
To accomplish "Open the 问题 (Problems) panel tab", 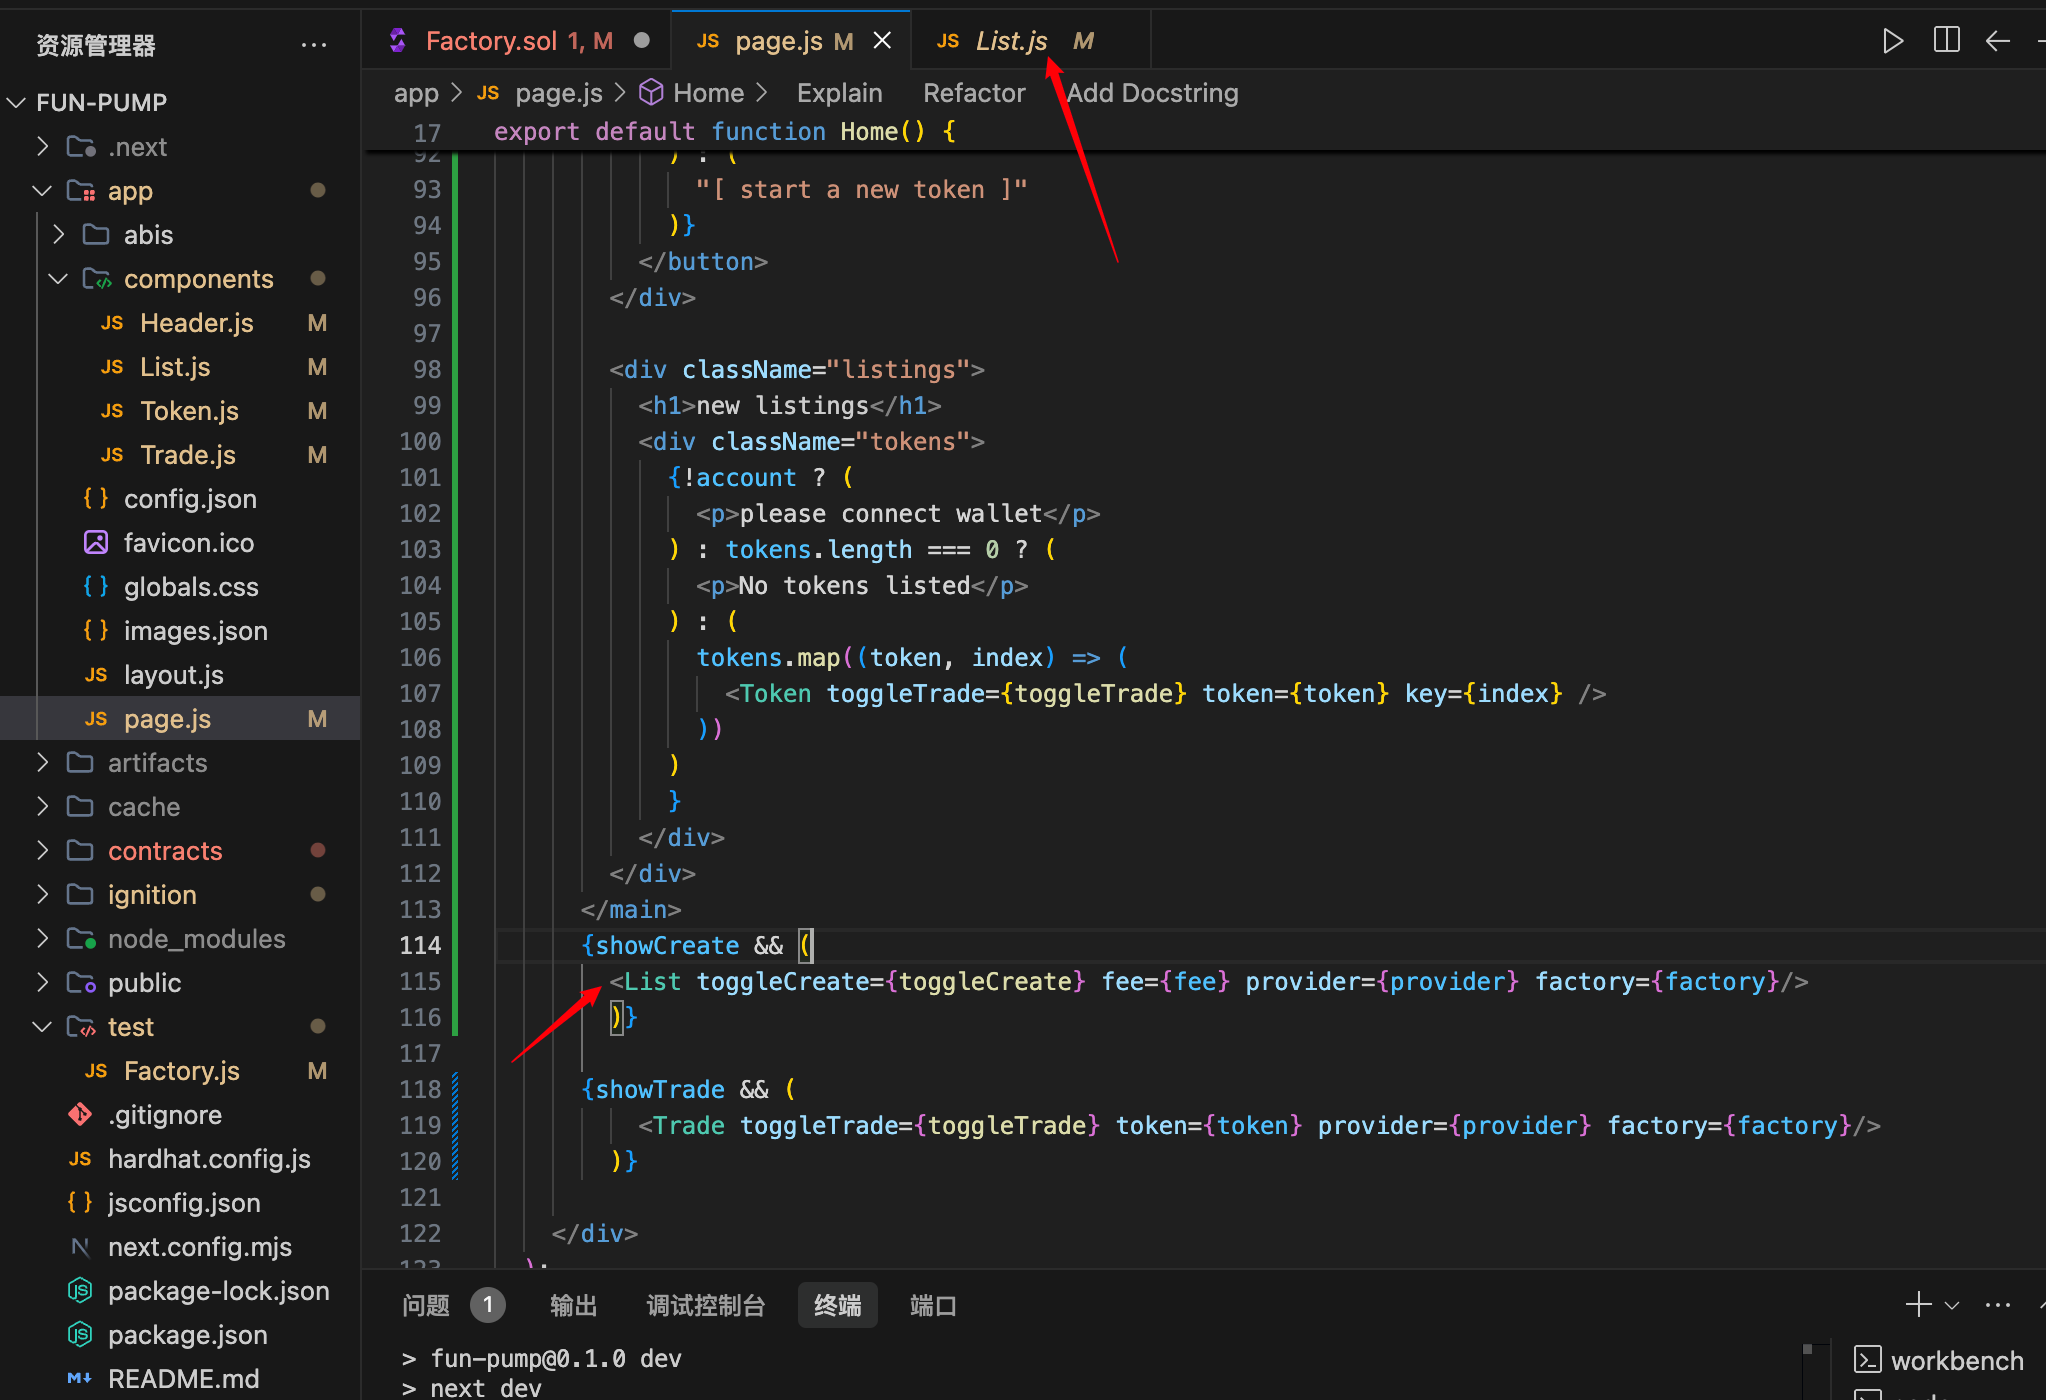I will tap(426, 1305).
